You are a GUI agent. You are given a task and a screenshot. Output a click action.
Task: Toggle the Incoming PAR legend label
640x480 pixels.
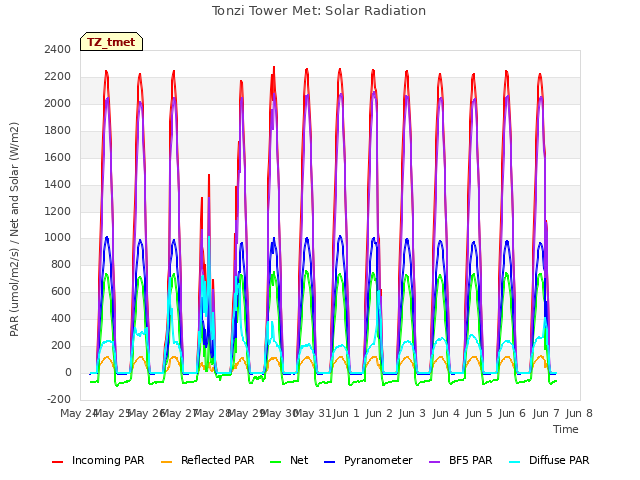pyautogui.click(x=108, y=460)
